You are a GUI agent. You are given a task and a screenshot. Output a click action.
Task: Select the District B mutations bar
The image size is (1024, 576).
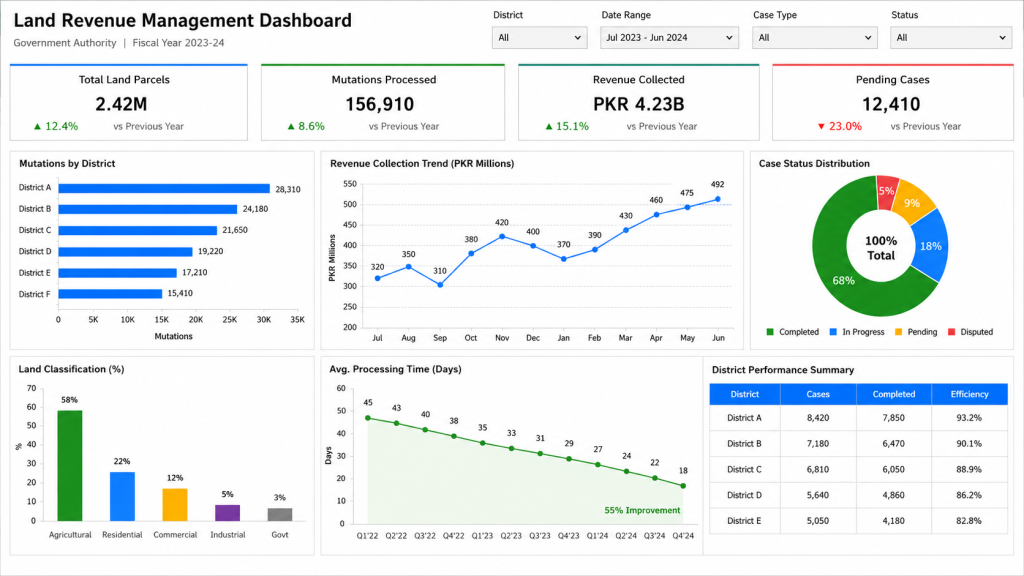(148, 210)
